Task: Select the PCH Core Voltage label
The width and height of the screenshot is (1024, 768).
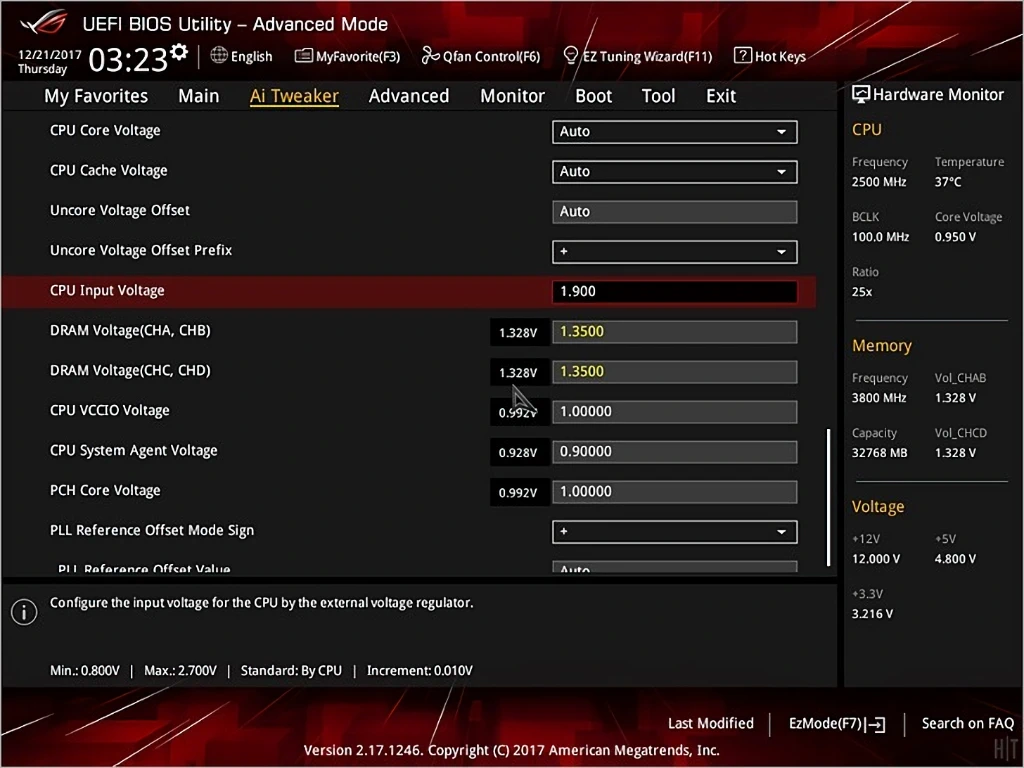Action: coord(105,490)
